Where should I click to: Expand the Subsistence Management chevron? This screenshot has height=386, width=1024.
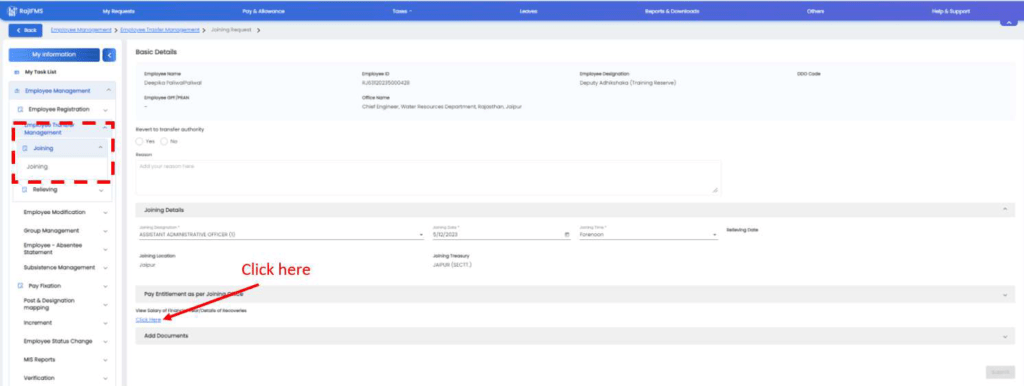click(x=105, y=268)
